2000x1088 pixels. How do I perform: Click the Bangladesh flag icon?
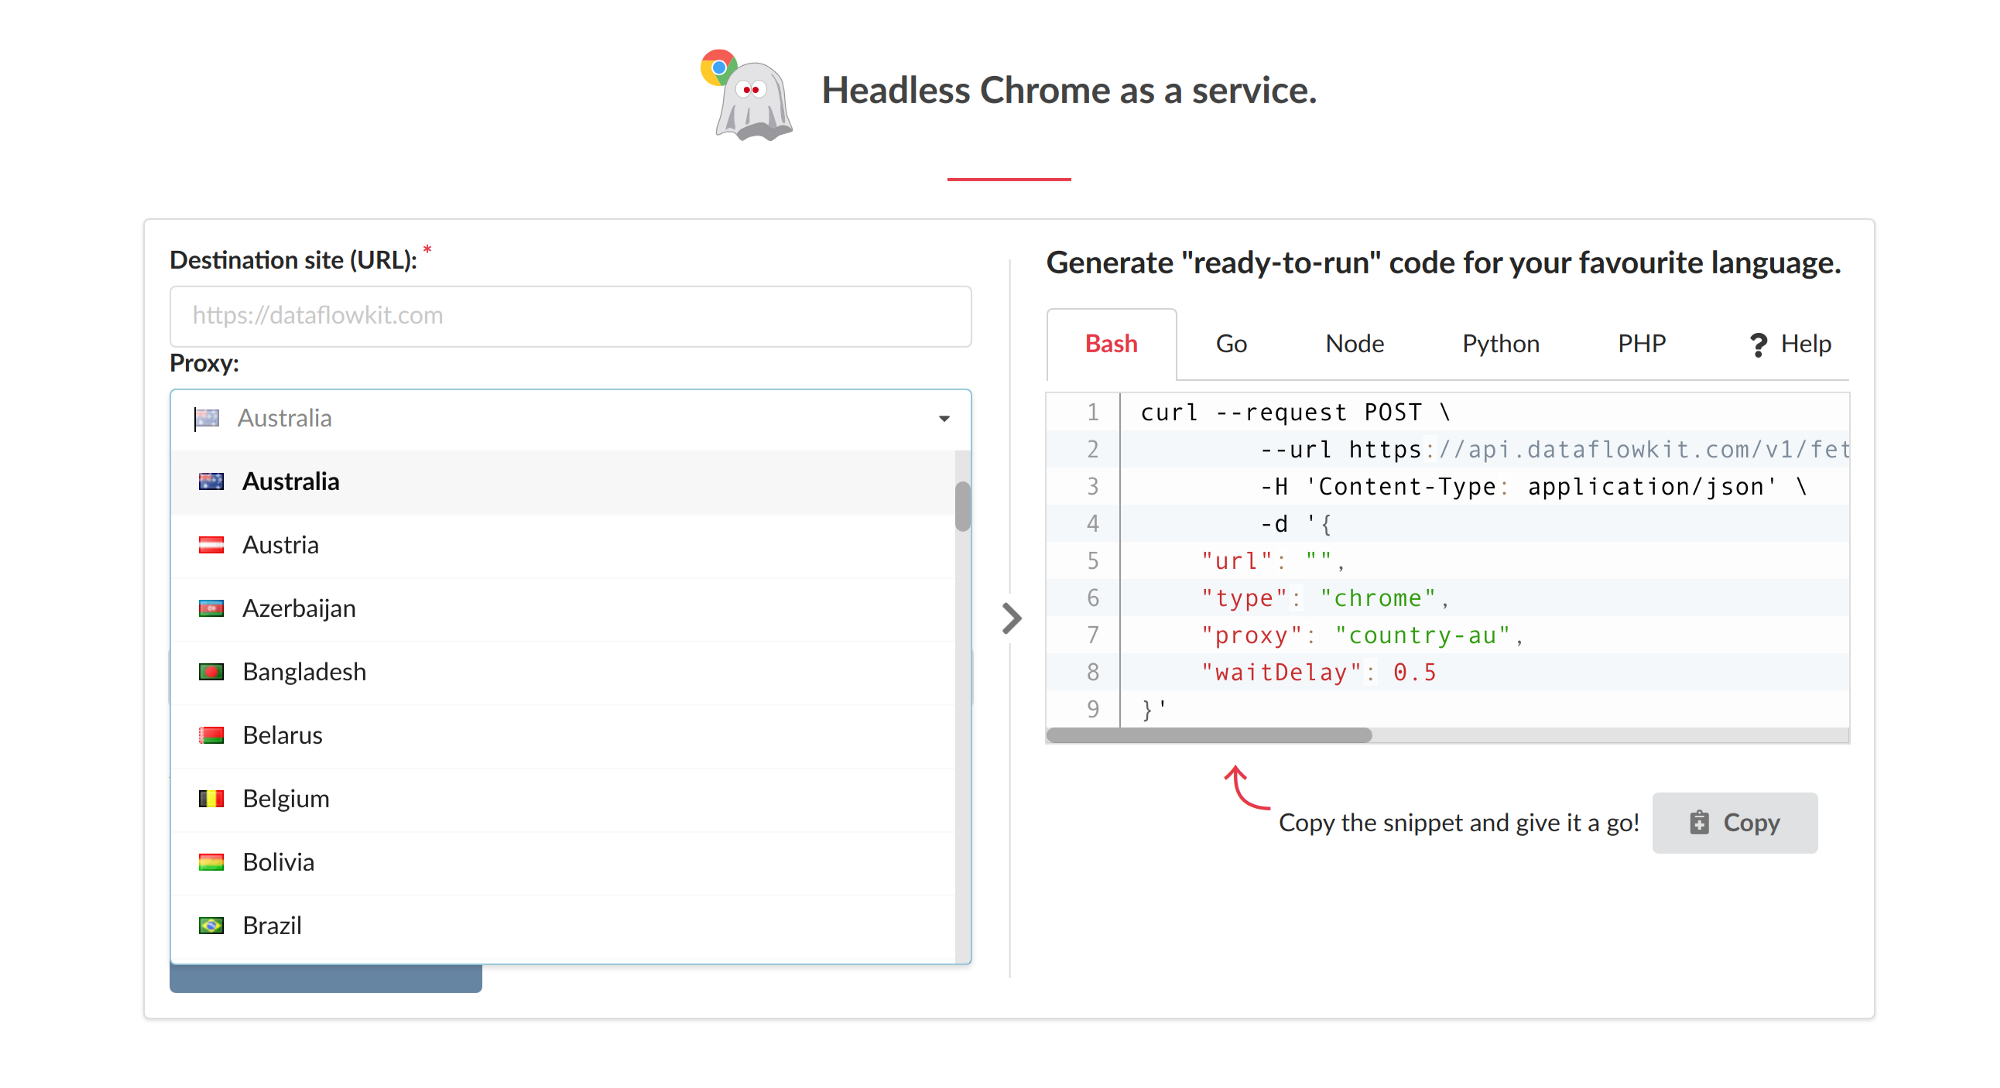point(211,672)
